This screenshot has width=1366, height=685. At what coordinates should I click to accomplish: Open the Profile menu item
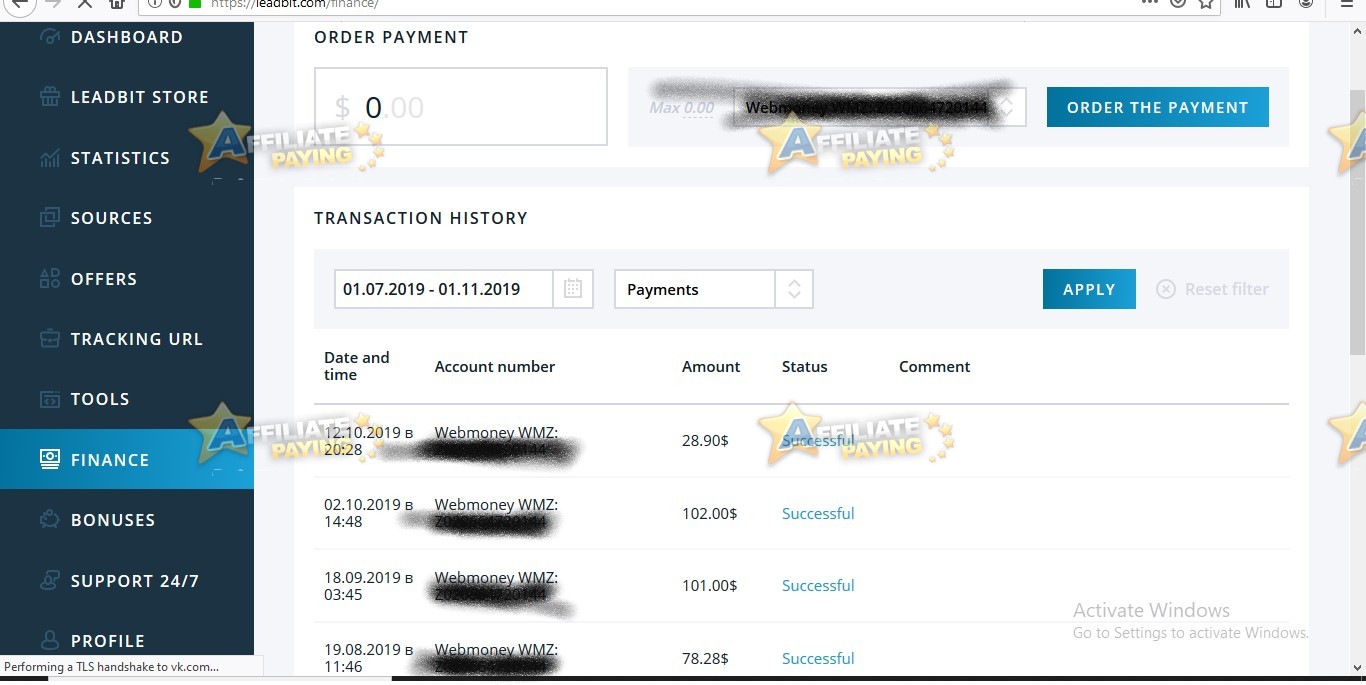click(x=127, y=640)
